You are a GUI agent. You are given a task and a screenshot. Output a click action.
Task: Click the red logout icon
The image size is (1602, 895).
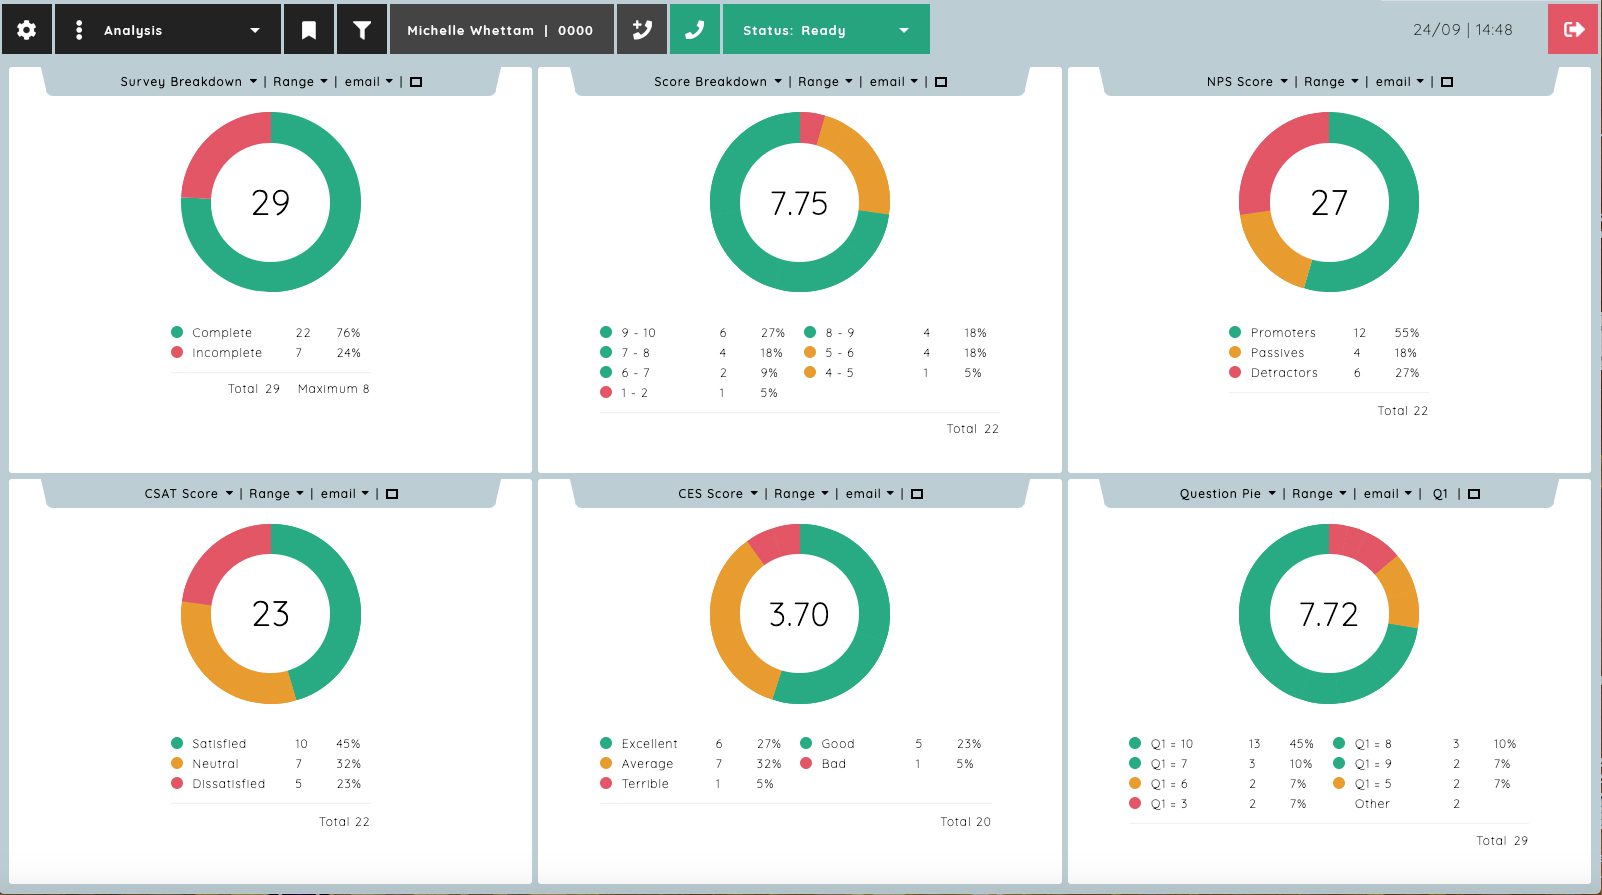click(x=1574, y=29)
